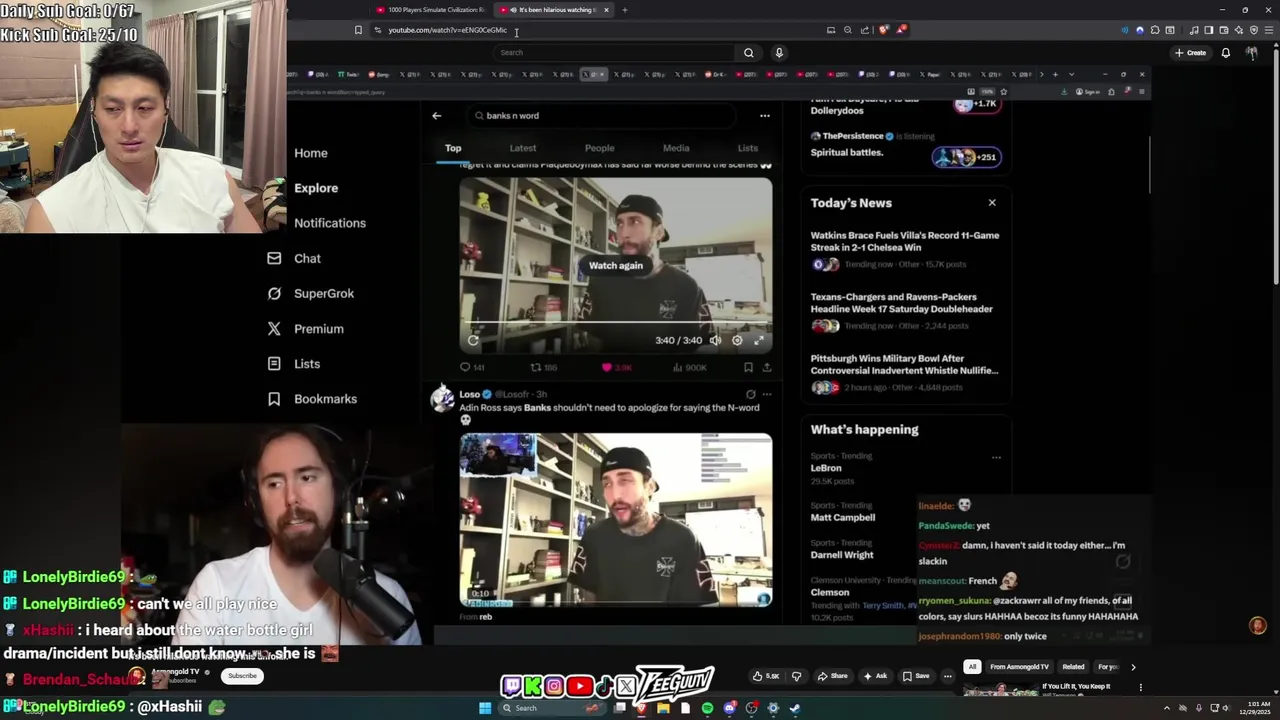Open the tweet video's settings gear
The width and height of the screenshot is (1280, 720).
(737, 340)
